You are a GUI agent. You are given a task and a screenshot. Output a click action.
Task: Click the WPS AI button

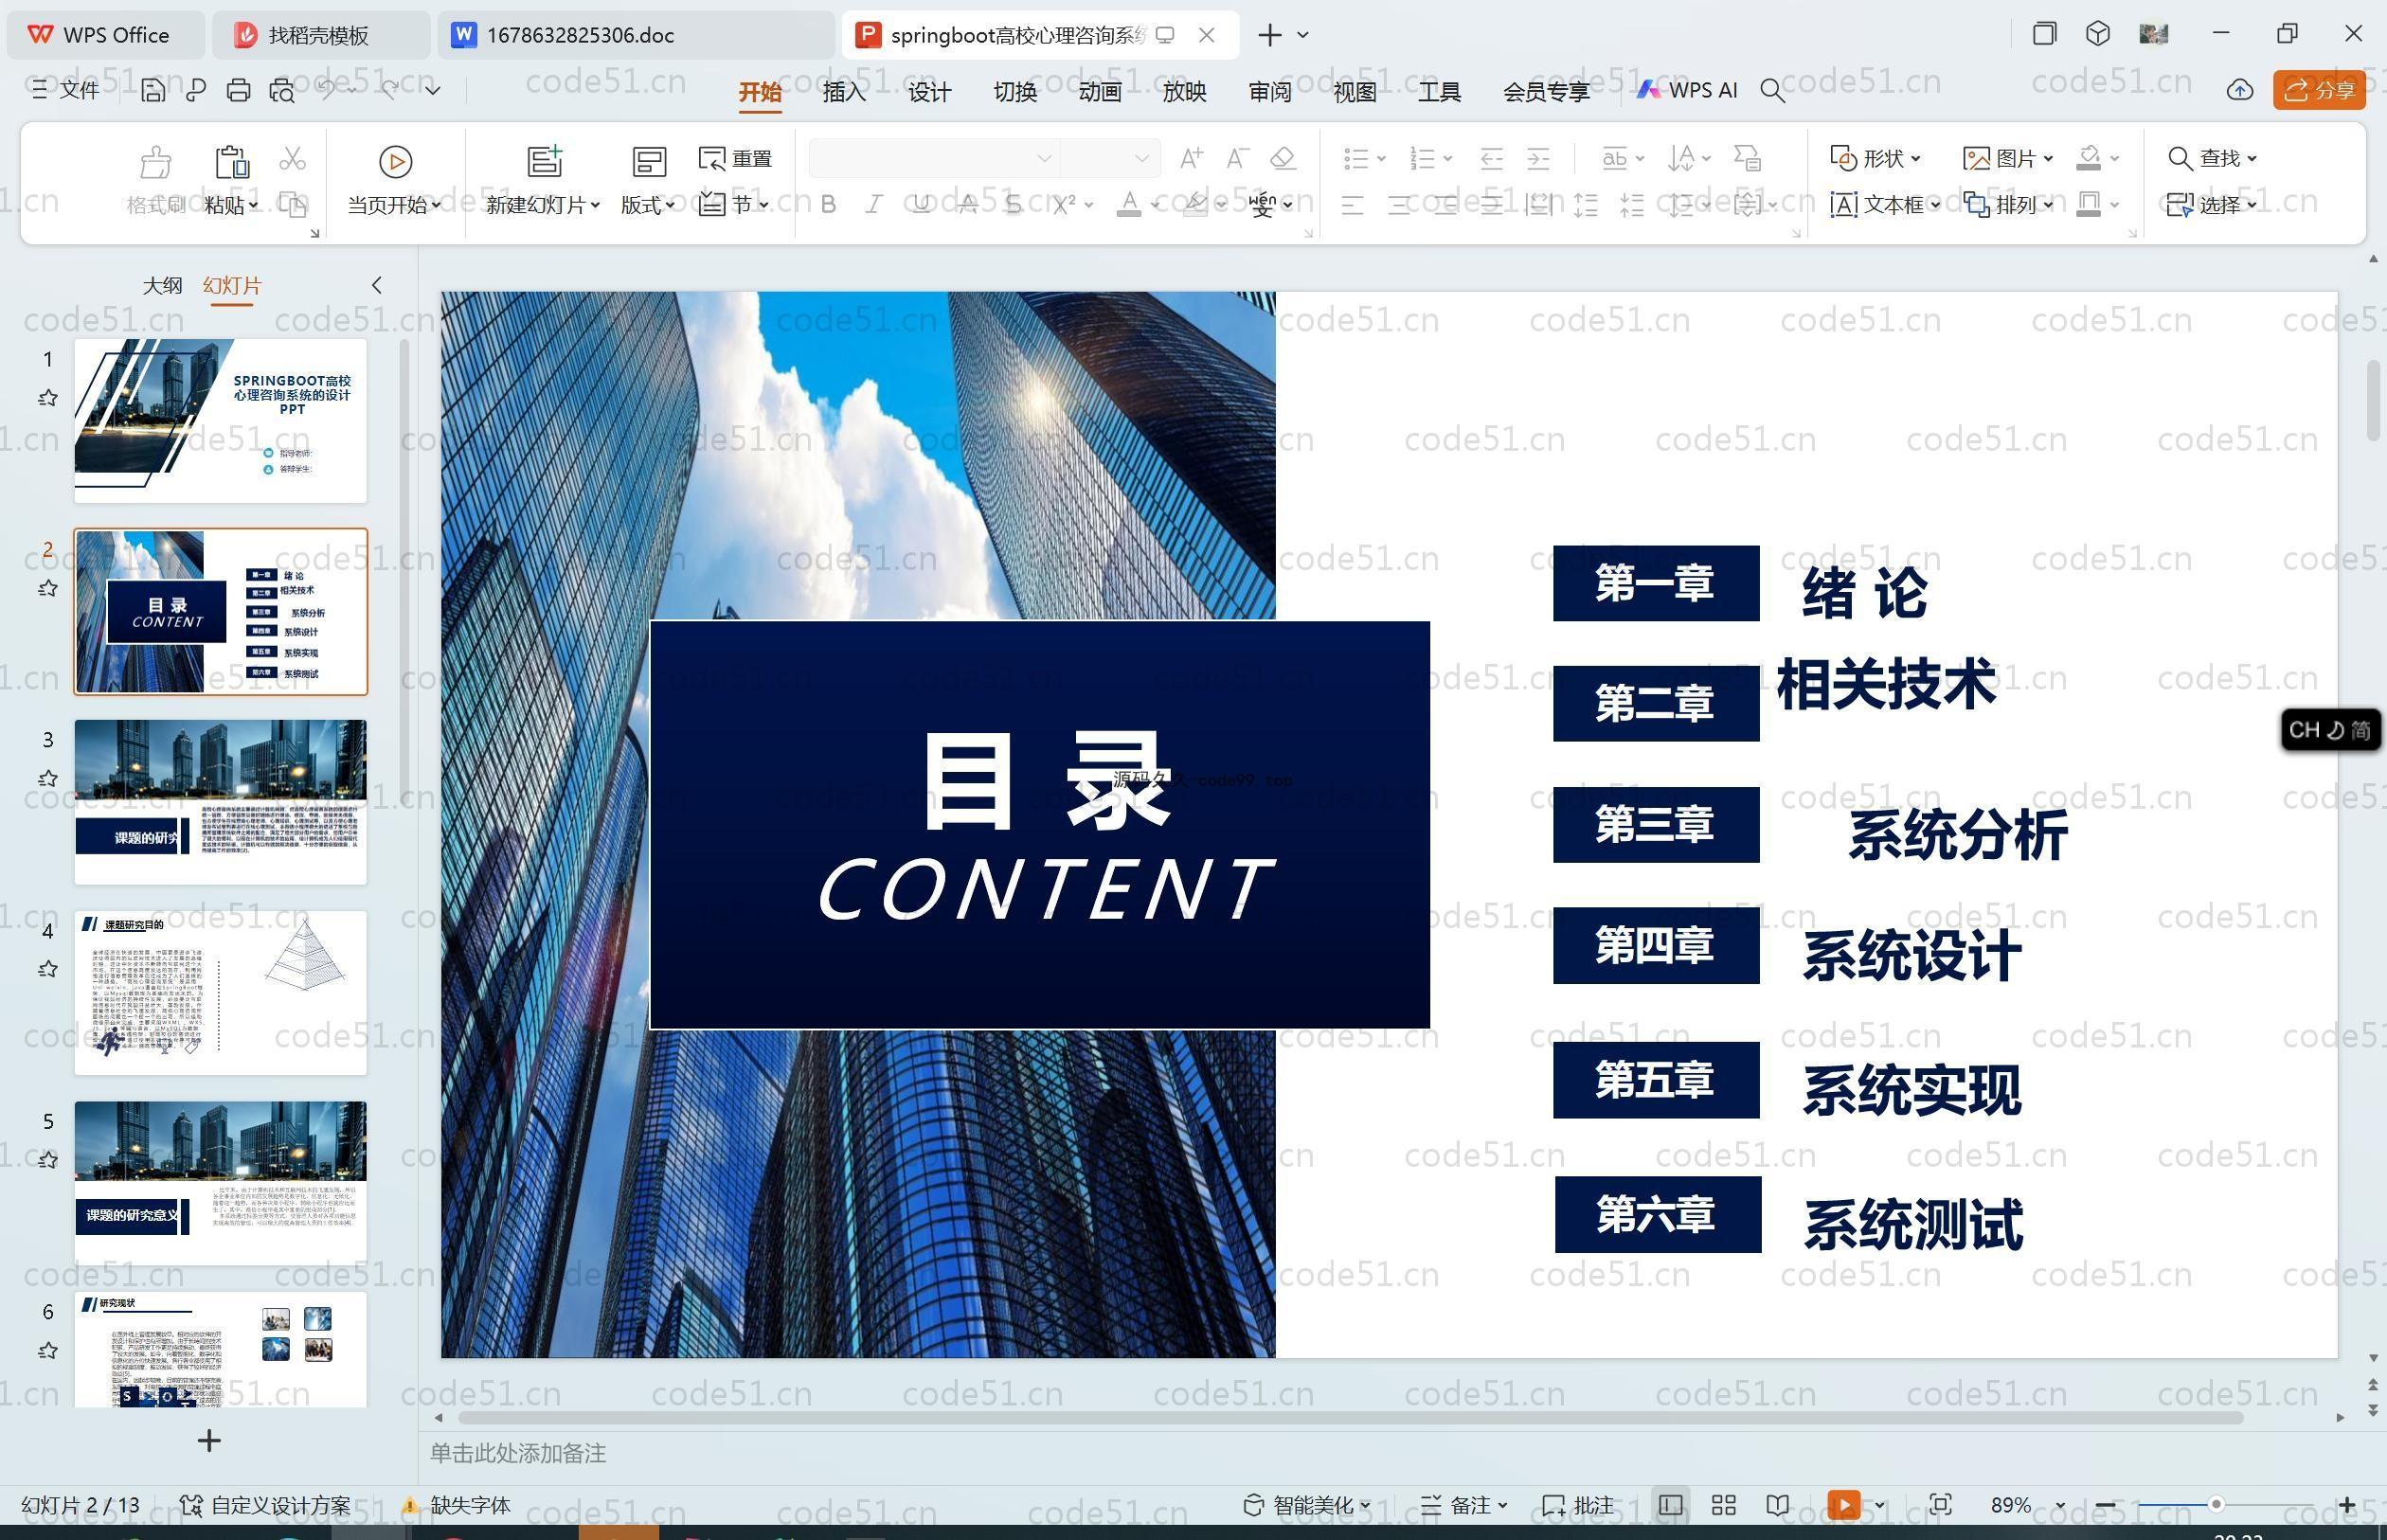1687,90
